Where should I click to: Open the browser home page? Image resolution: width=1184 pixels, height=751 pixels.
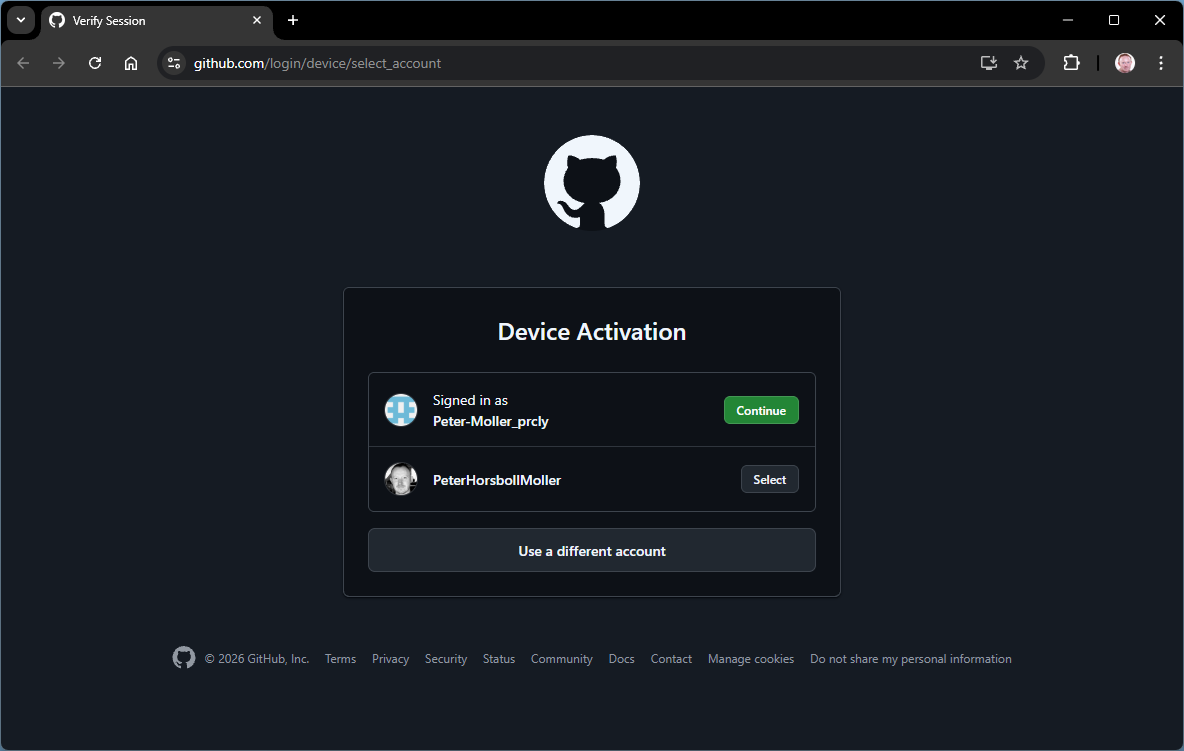point(131,63)
